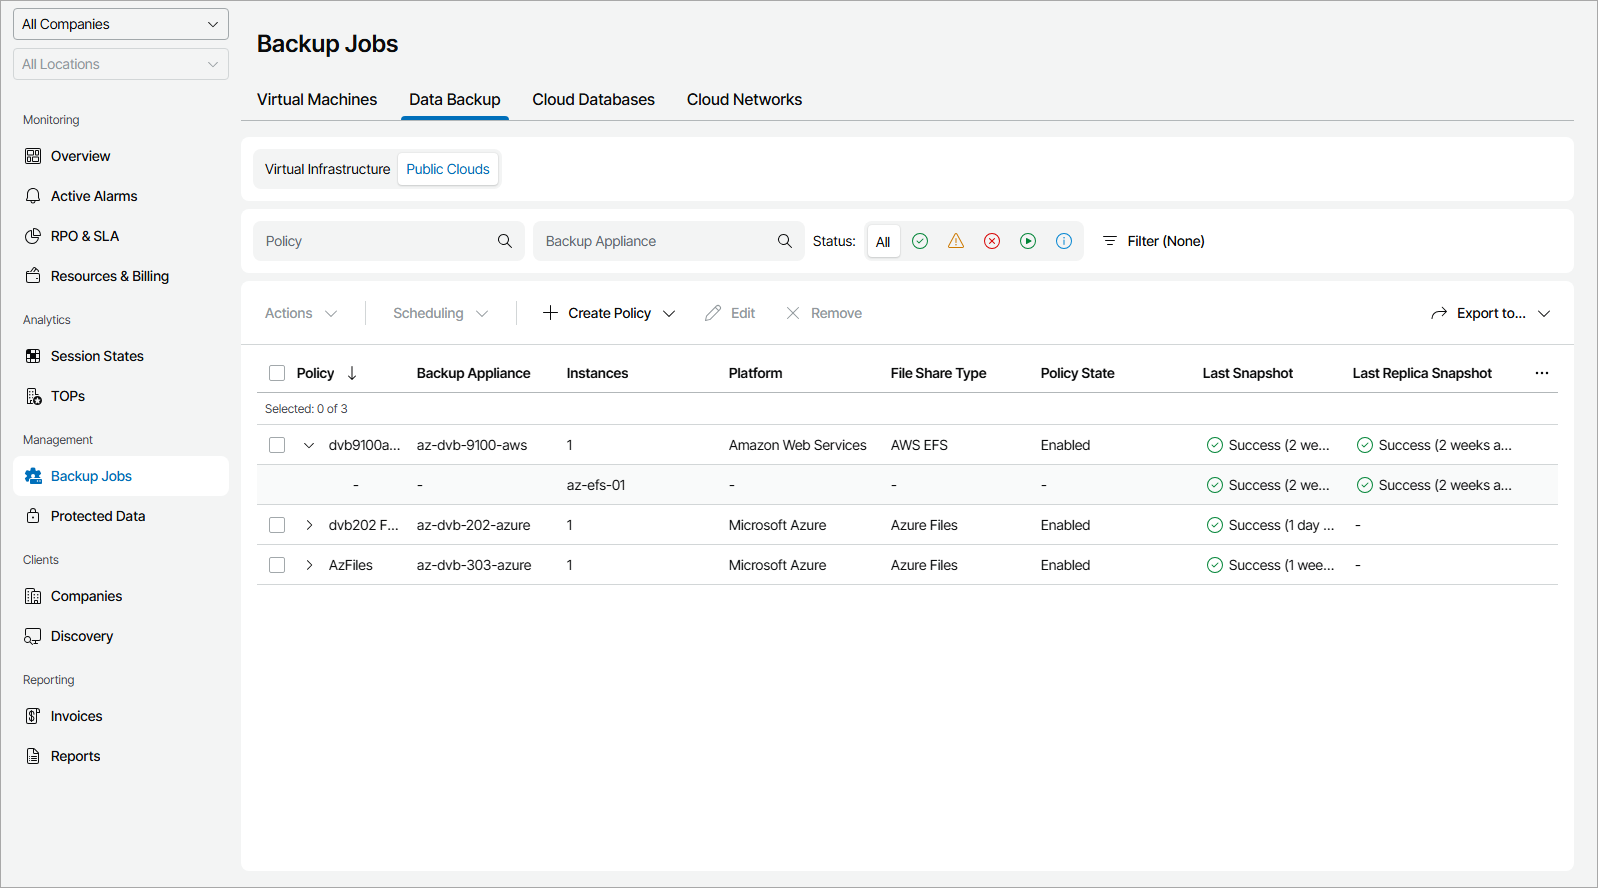1598x888 pixels.
Task: Check the dvb9100a policy row checkbox
Action: click(x=277, y=445)
